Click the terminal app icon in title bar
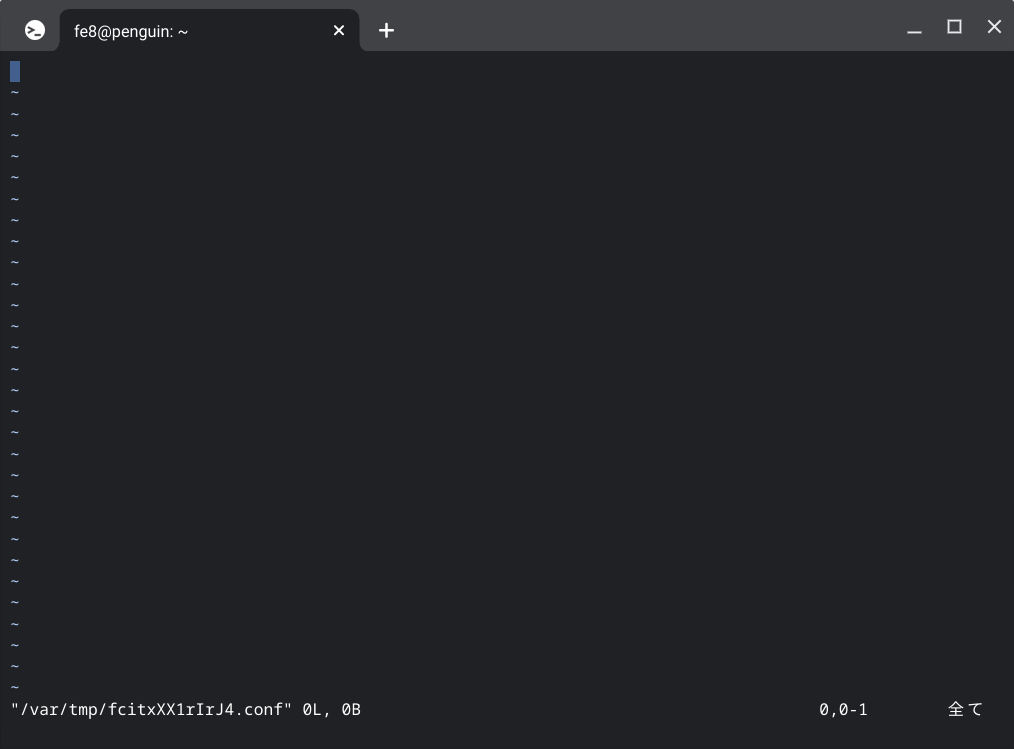Viewport: 1014px width, 749px height. [x=35, y=30]
